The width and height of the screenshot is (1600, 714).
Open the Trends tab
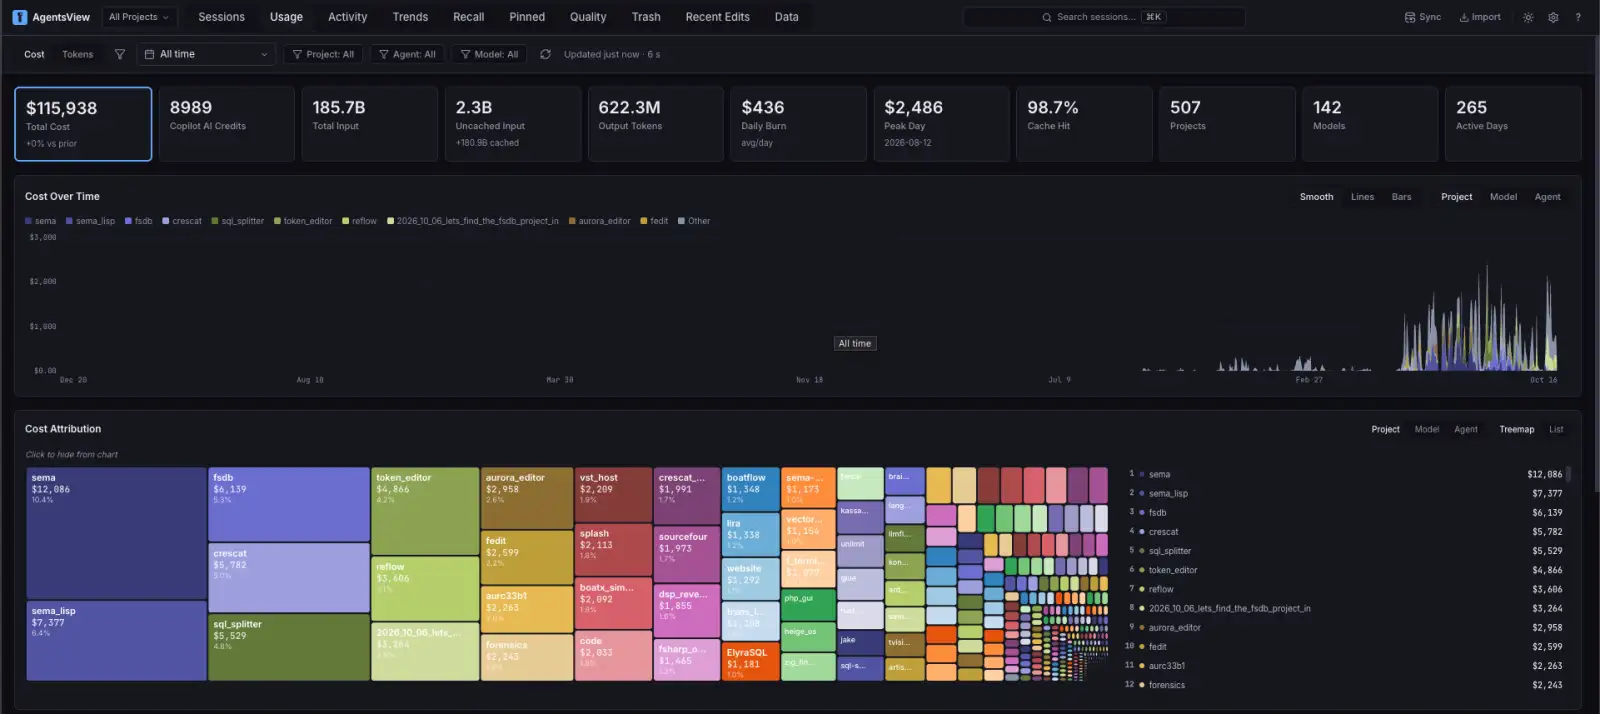(x=410, y=17)
